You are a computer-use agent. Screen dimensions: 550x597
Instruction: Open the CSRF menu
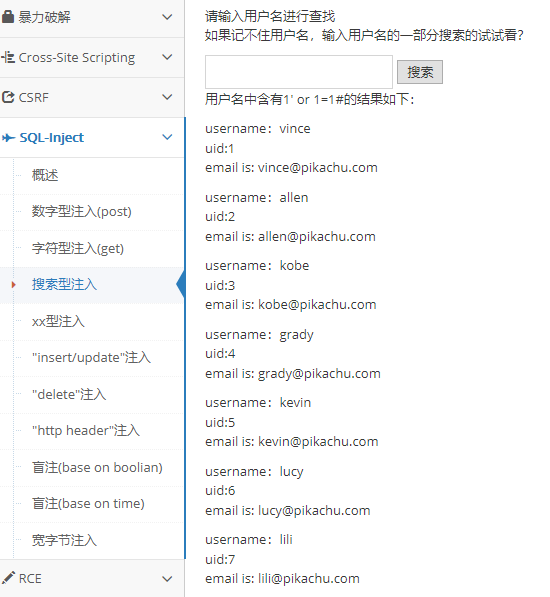coord(92,97)
